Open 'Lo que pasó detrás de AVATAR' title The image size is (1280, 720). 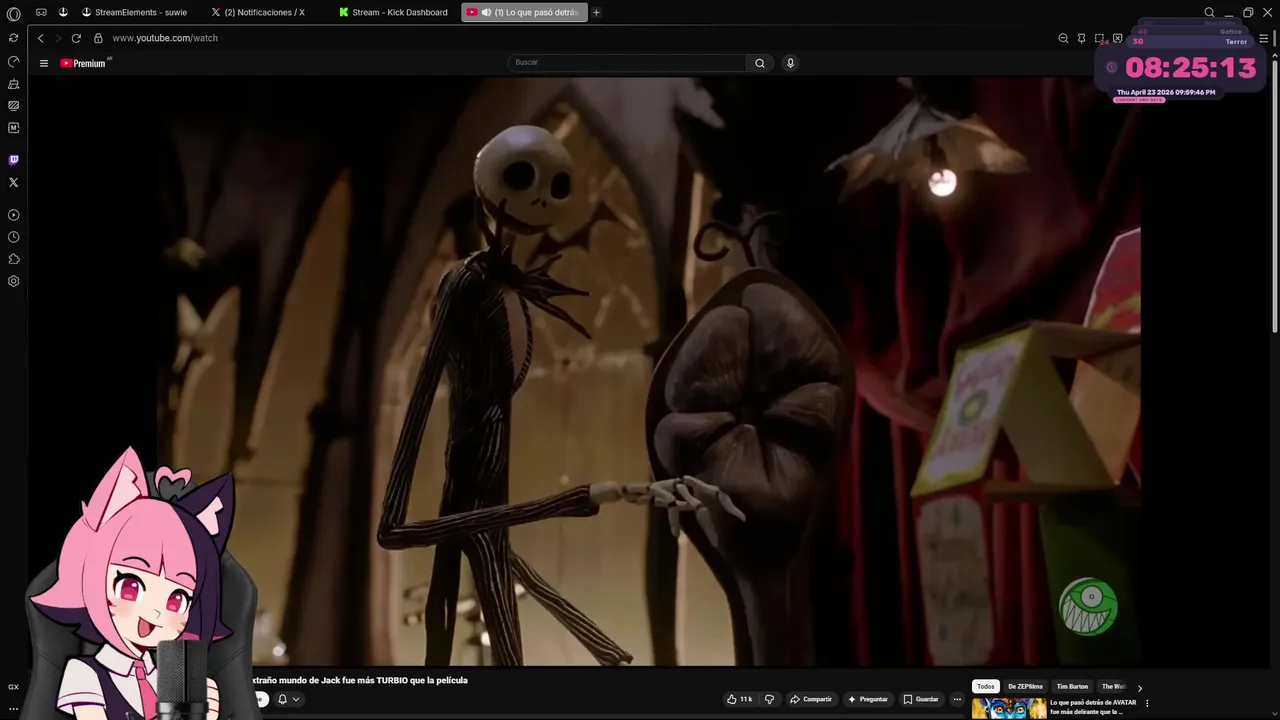(1093, 707)
